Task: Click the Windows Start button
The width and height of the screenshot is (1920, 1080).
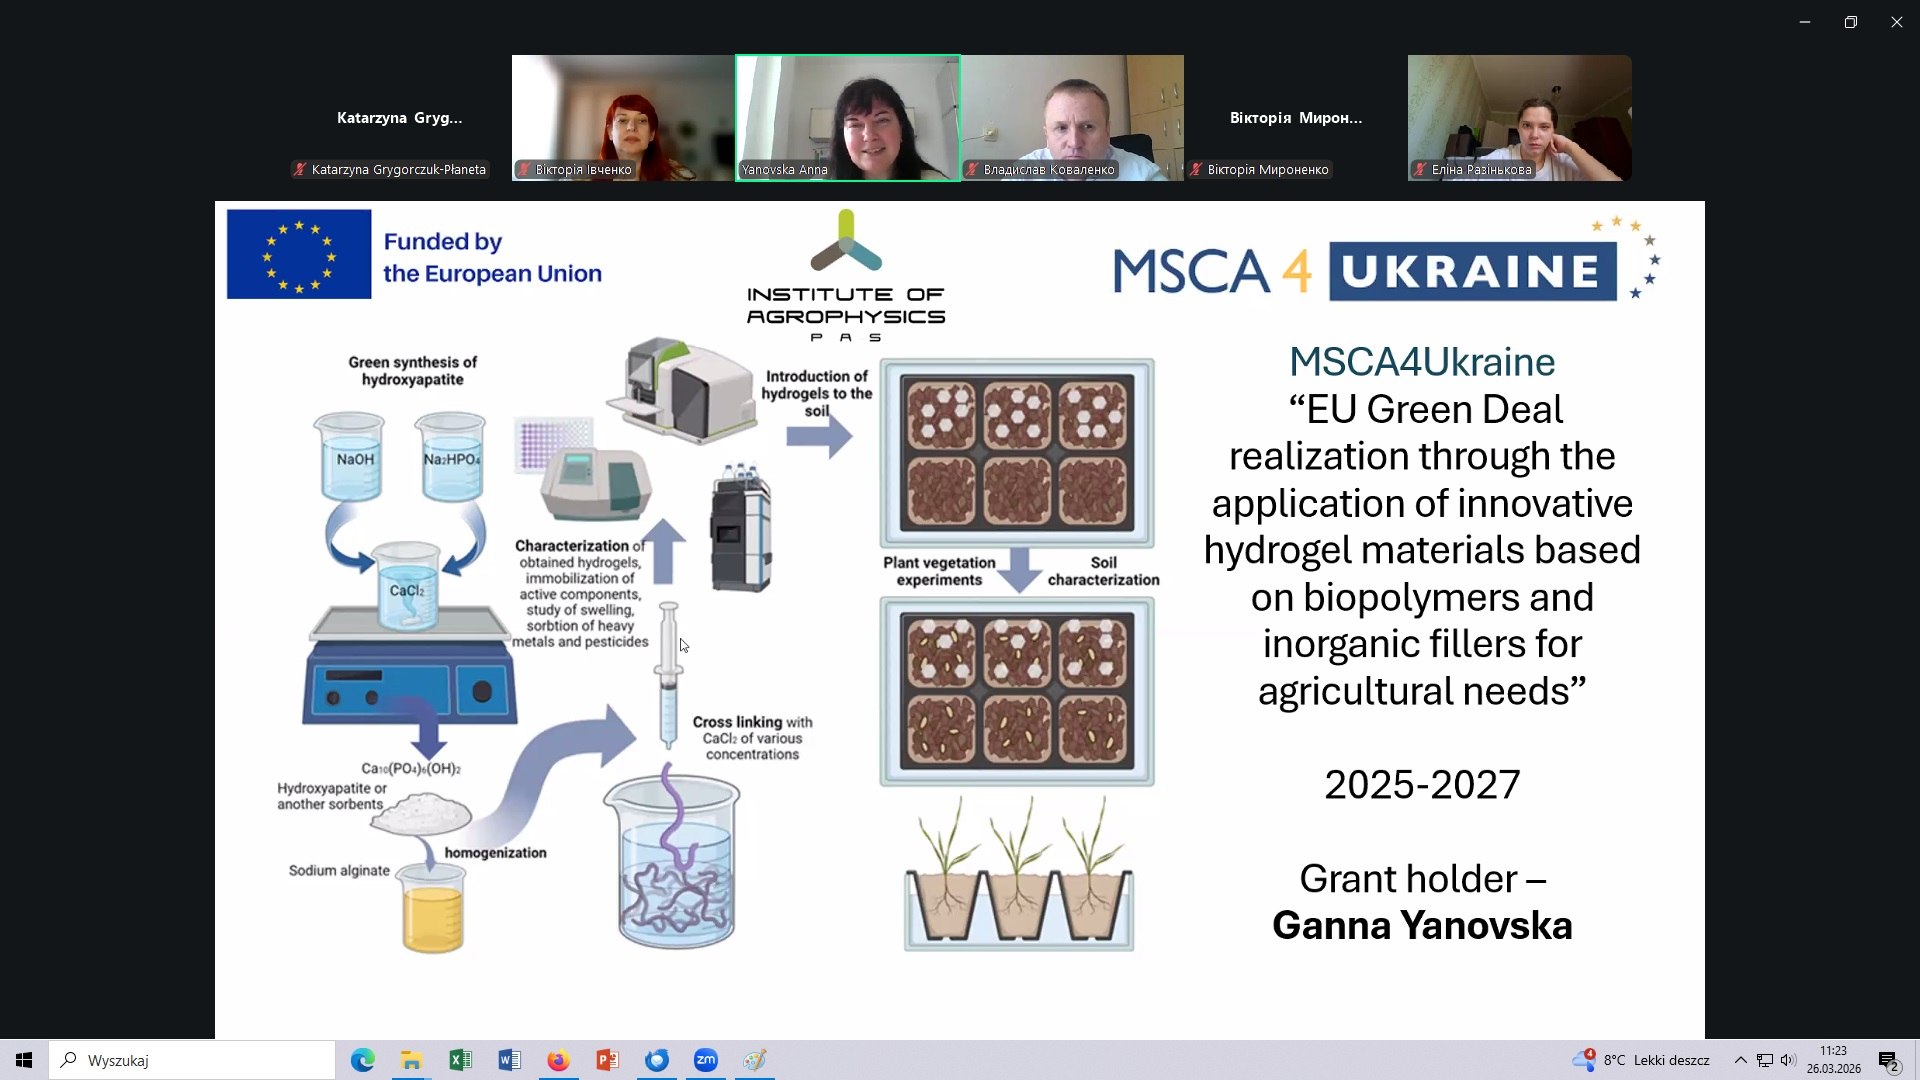Action: coord(24,1060)
